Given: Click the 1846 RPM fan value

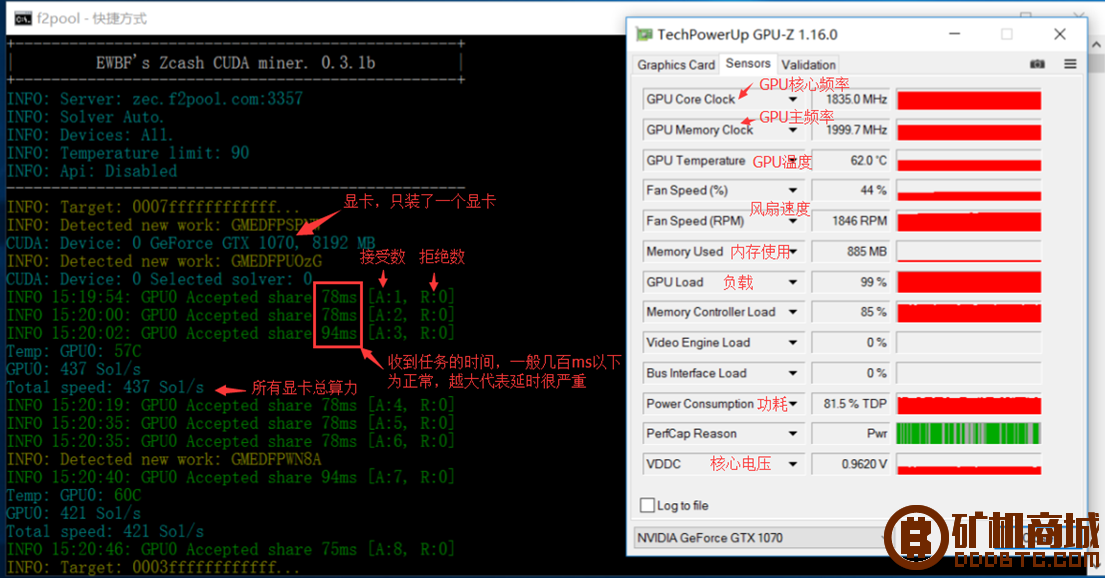Looking at the screenshot, I should pos(851,221).
